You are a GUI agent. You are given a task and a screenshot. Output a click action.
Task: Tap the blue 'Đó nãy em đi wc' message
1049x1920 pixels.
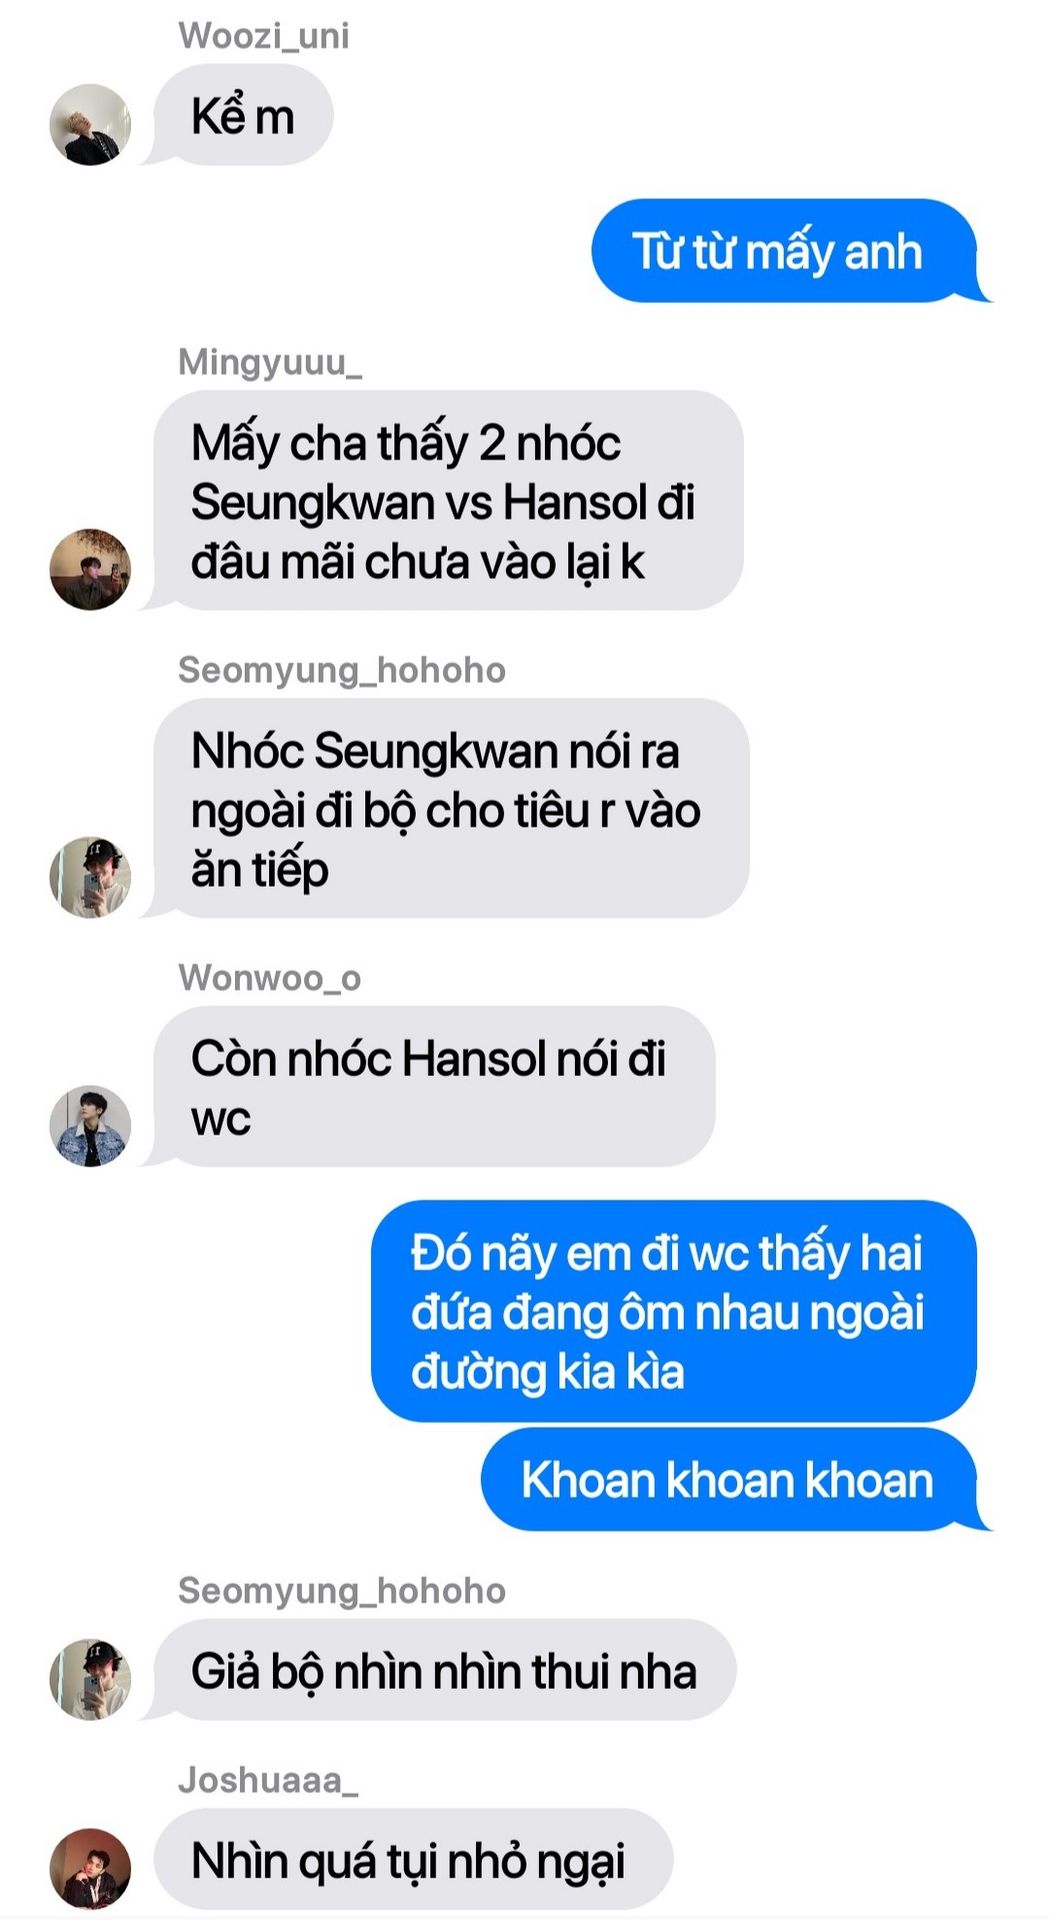click(x=673, y=1311)
